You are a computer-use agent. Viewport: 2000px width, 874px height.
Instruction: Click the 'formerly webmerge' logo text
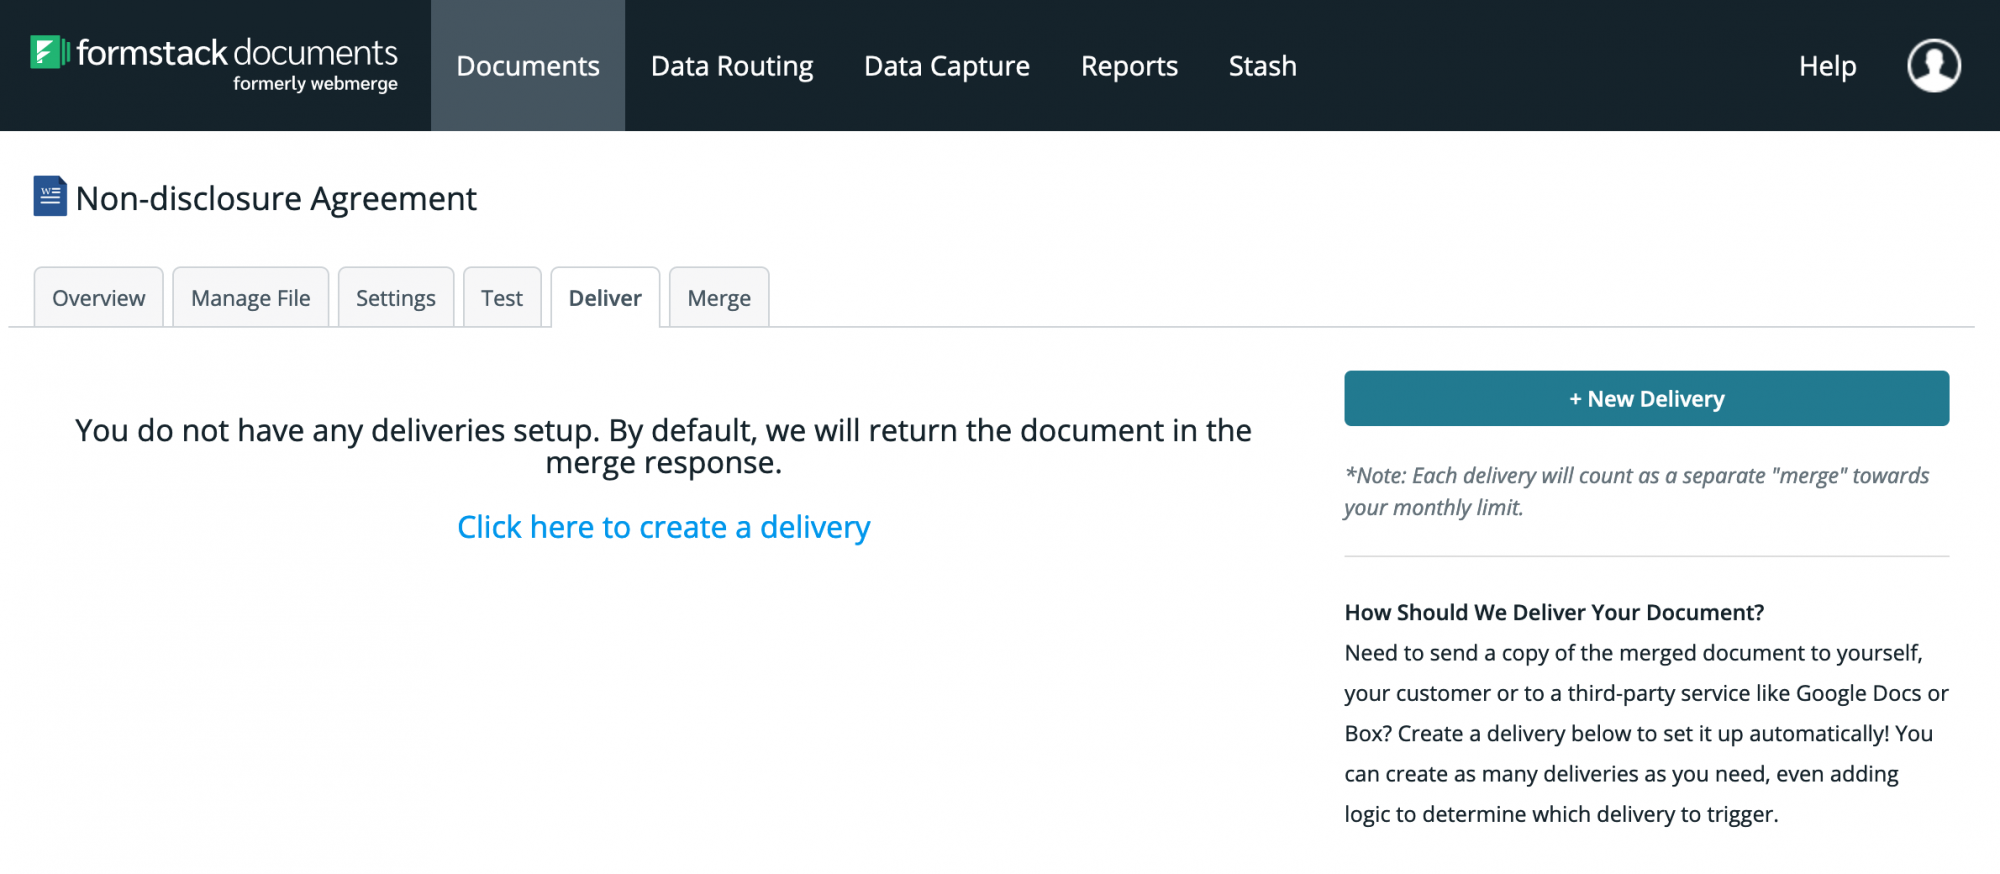[x=315, y=84]
